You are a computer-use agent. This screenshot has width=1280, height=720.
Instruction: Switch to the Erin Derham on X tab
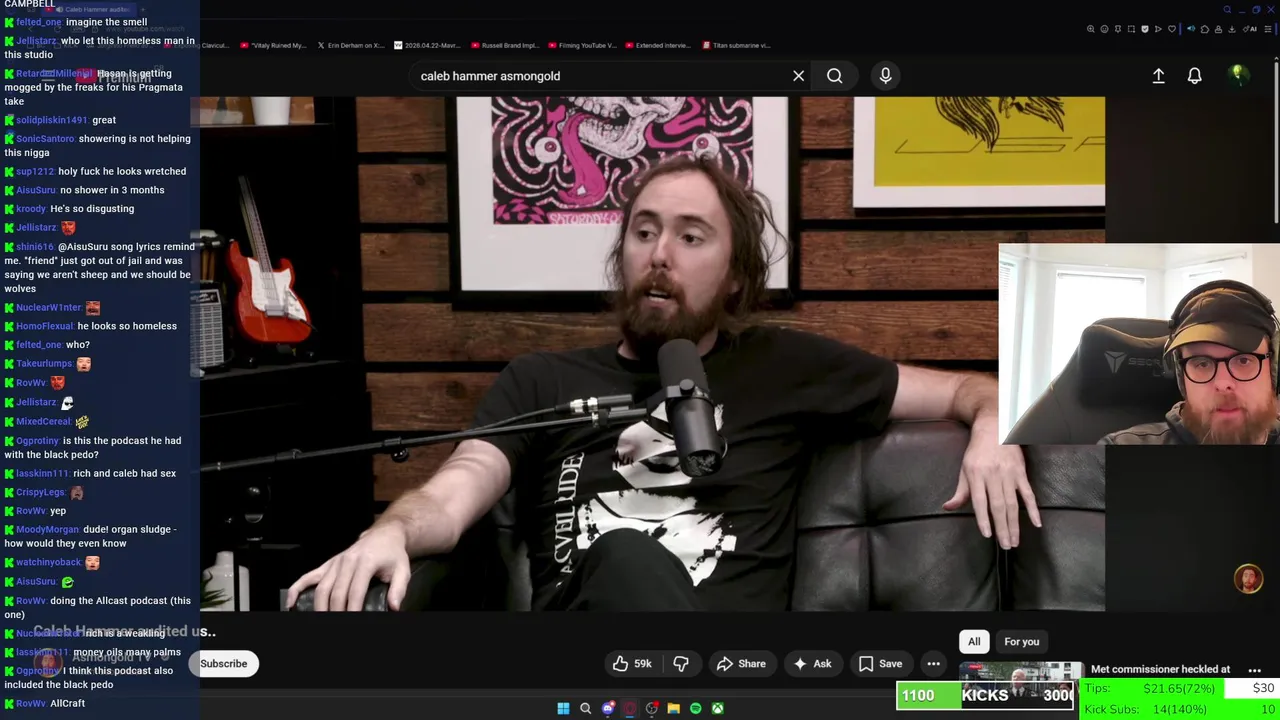[x=350, y=45]
